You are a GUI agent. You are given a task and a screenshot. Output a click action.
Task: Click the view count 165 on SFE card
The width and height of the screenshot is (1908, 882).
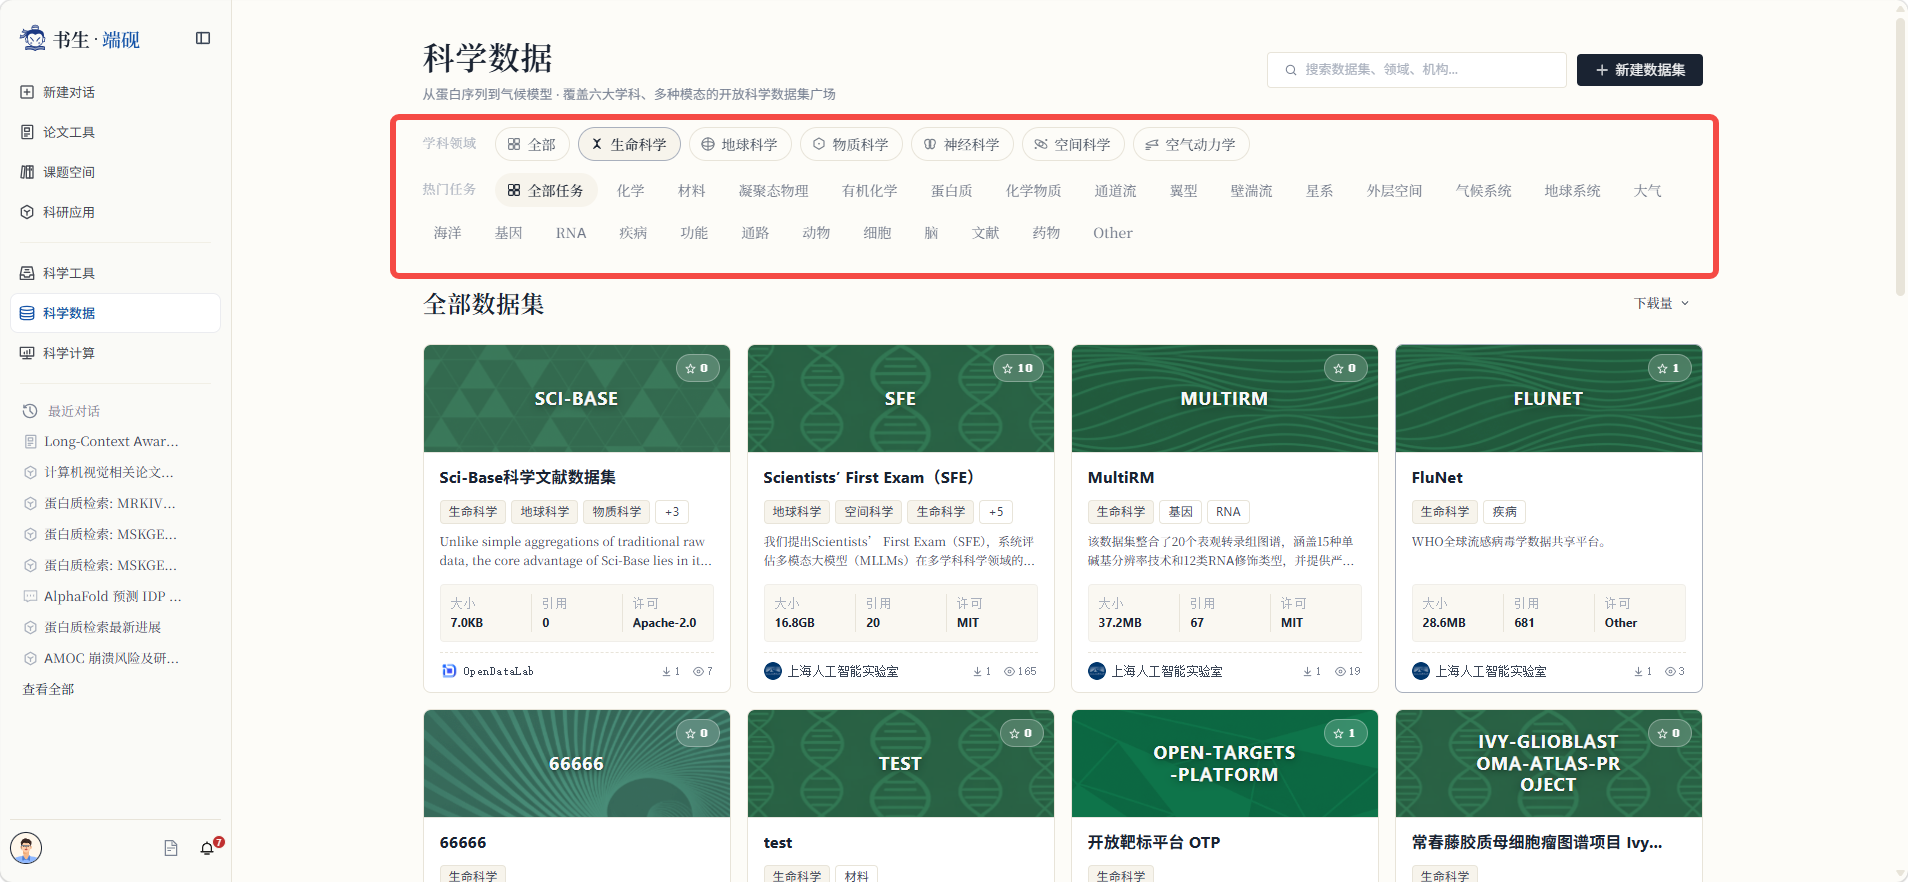[x=1020, y=671]
